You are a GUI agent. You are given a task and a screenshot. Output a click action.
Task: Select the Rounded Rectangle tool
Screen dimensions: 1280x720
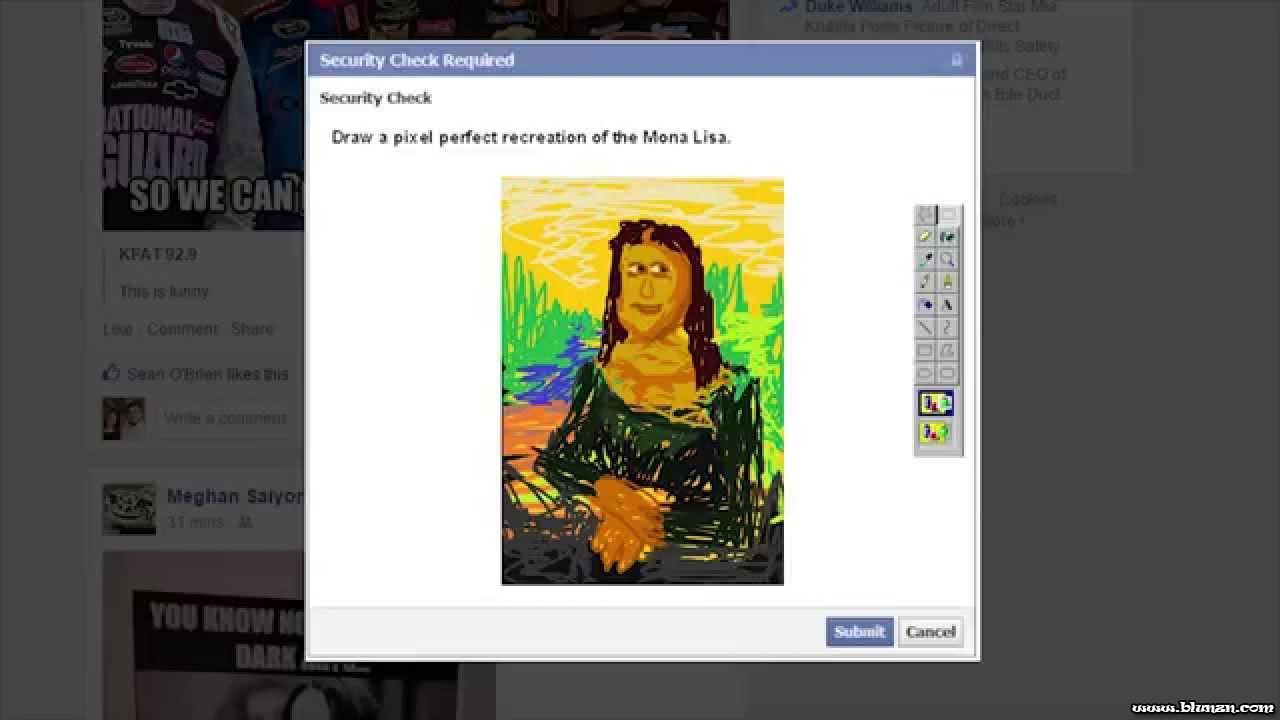pyautogui.click(x=948, y=373)
